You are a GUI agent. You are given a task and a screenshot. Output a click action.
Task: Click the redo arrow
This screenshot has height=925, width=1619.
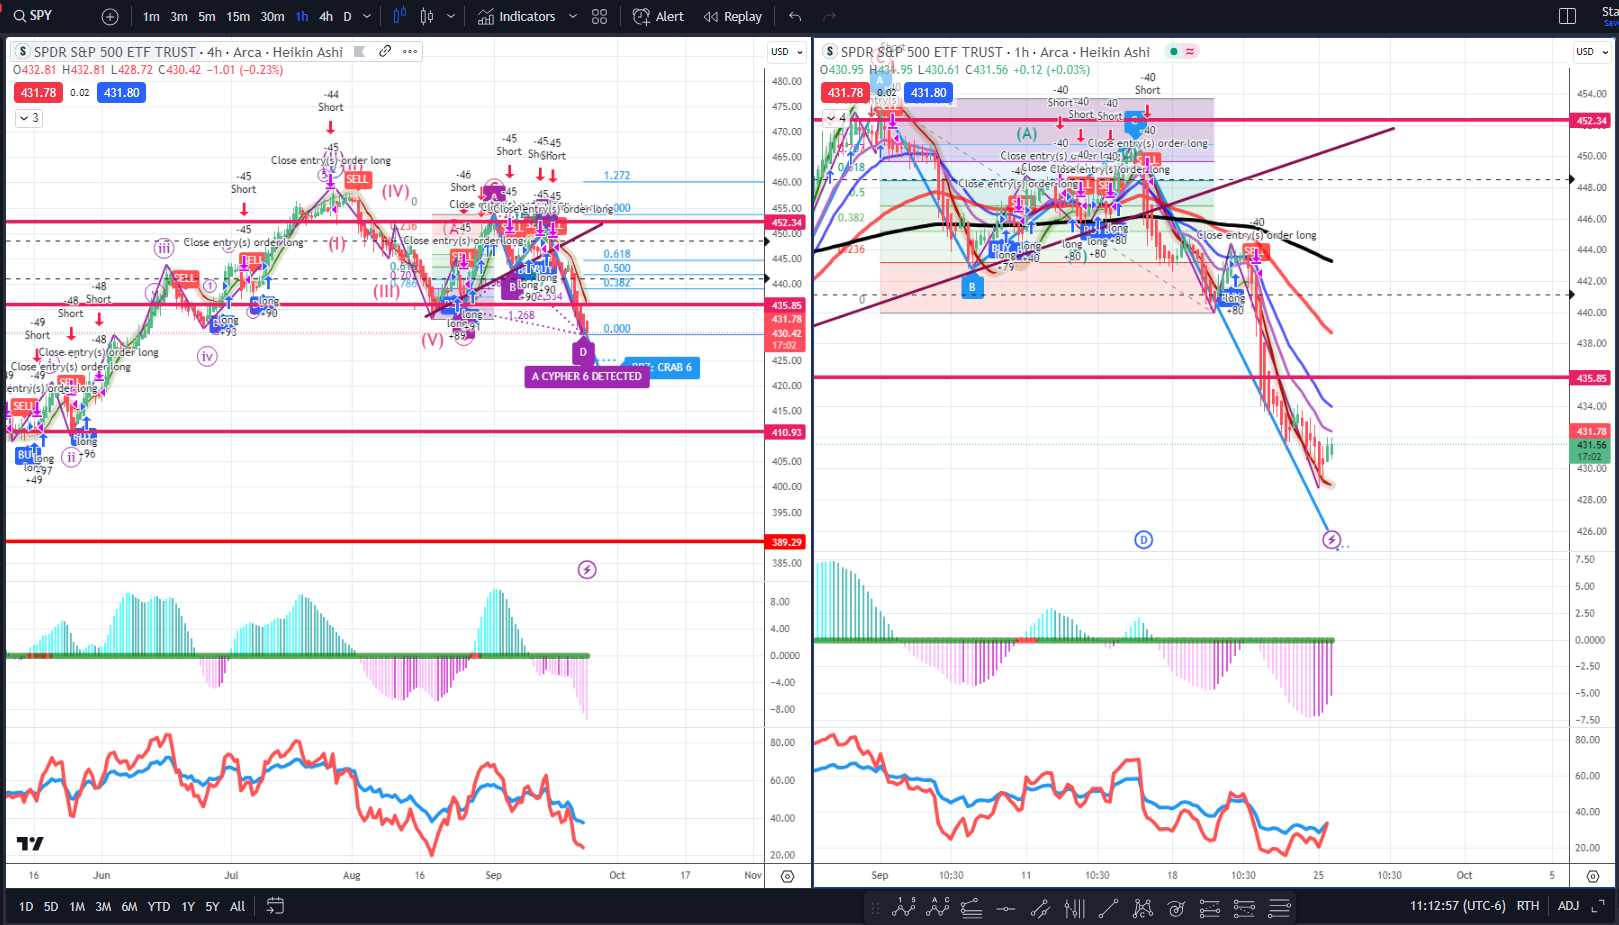click(829, 17)
